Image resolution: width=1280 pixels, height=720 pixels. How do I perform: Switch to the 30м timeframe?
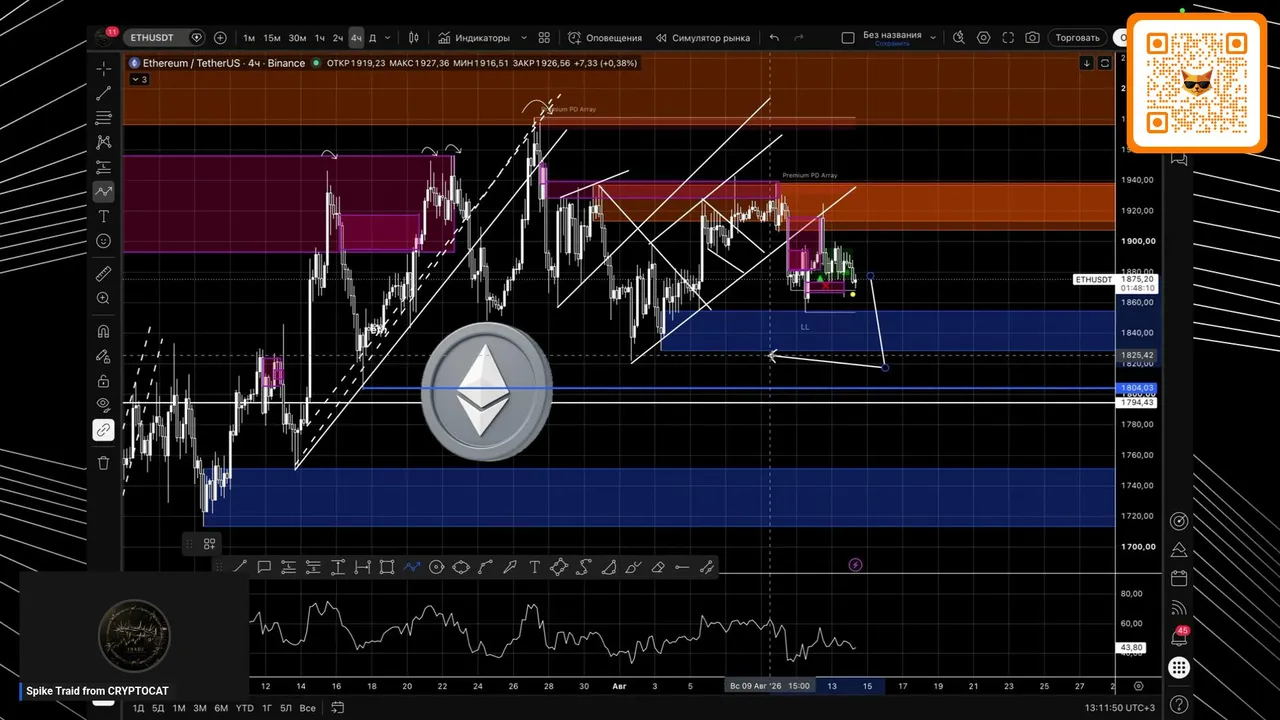pos(297,38)
